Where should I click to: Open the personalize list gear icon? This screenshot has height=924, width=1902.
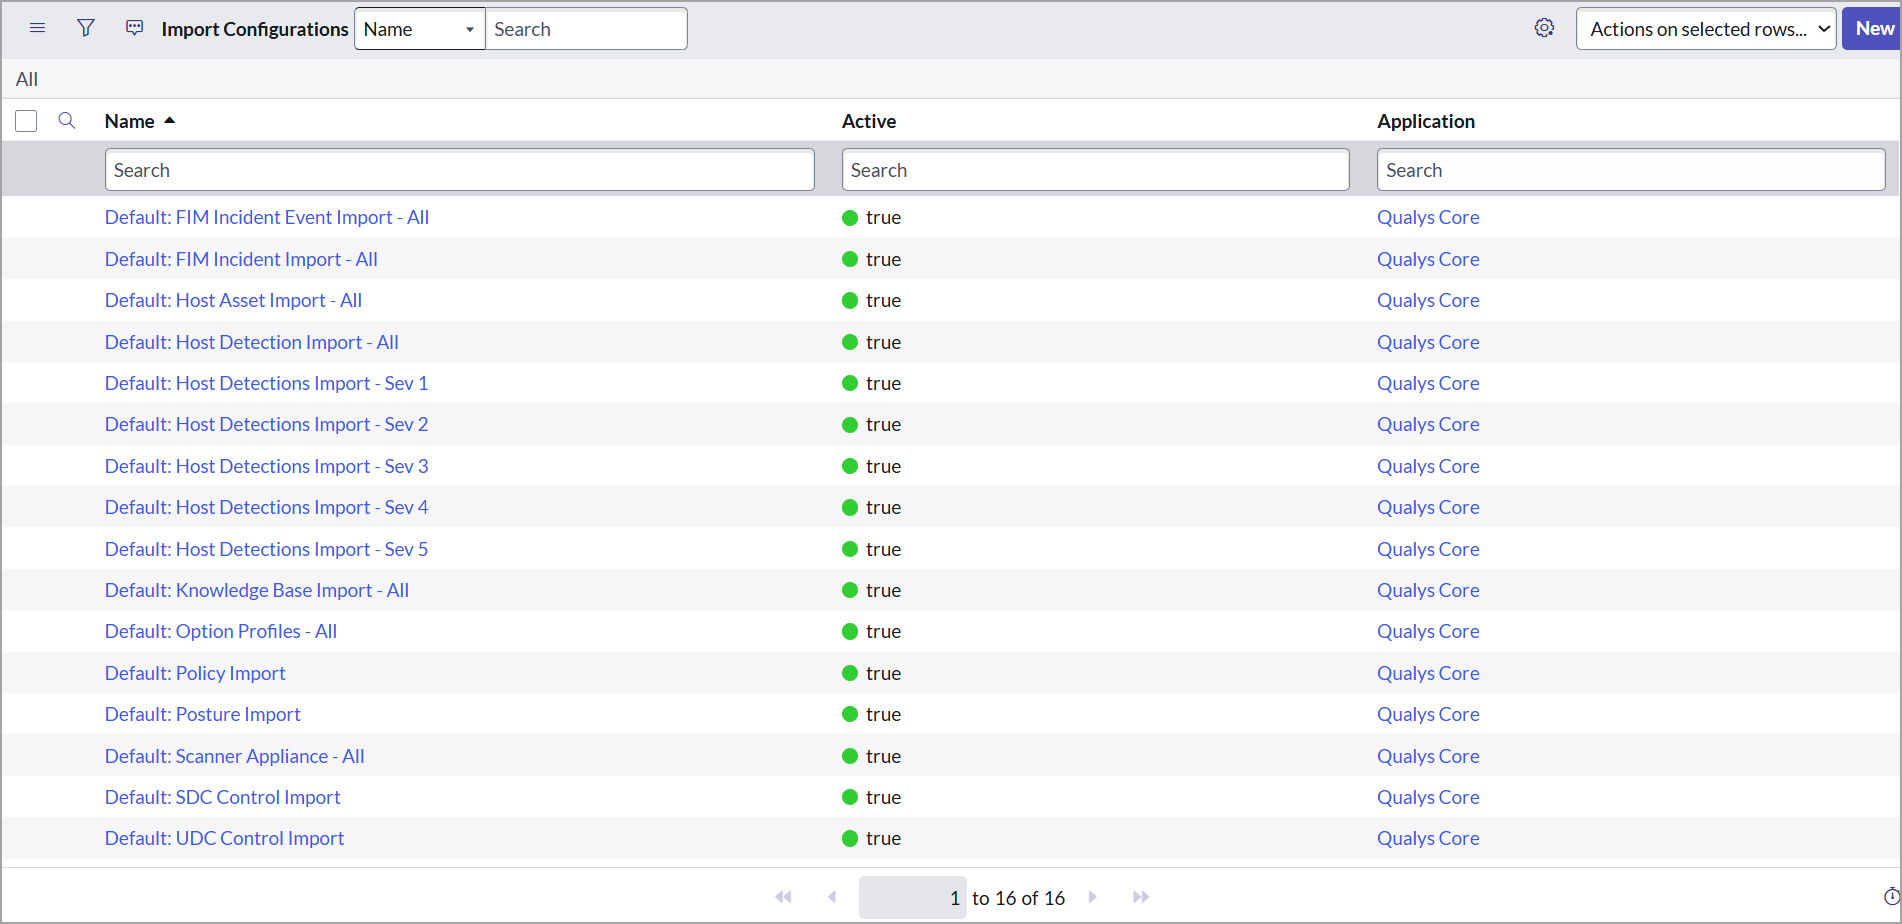coord(1544,28)
